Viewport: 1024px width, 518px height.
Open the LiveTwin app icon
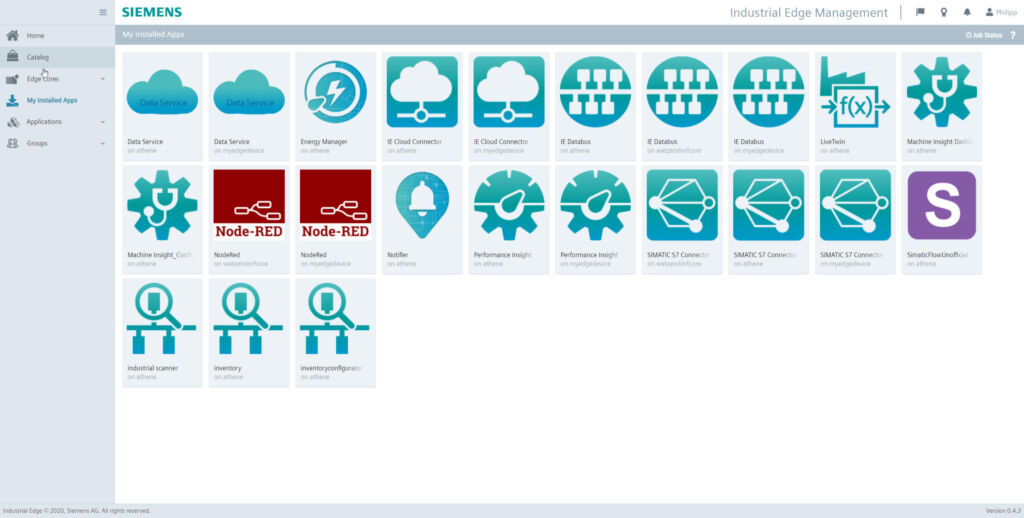(855, 92)
